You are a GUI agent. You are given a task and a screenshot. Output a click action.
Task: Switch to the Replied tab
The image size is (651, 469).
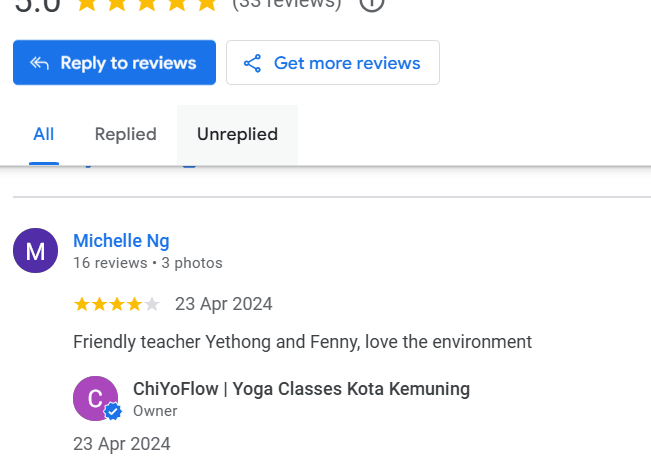125,134
